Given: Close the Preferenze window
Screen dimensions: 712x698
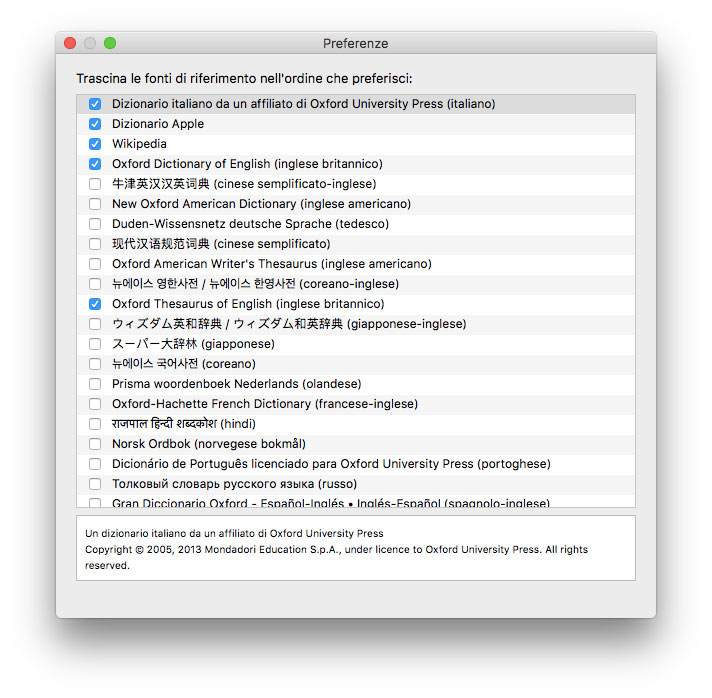Looking at the screenshot, I should point(70,43).
